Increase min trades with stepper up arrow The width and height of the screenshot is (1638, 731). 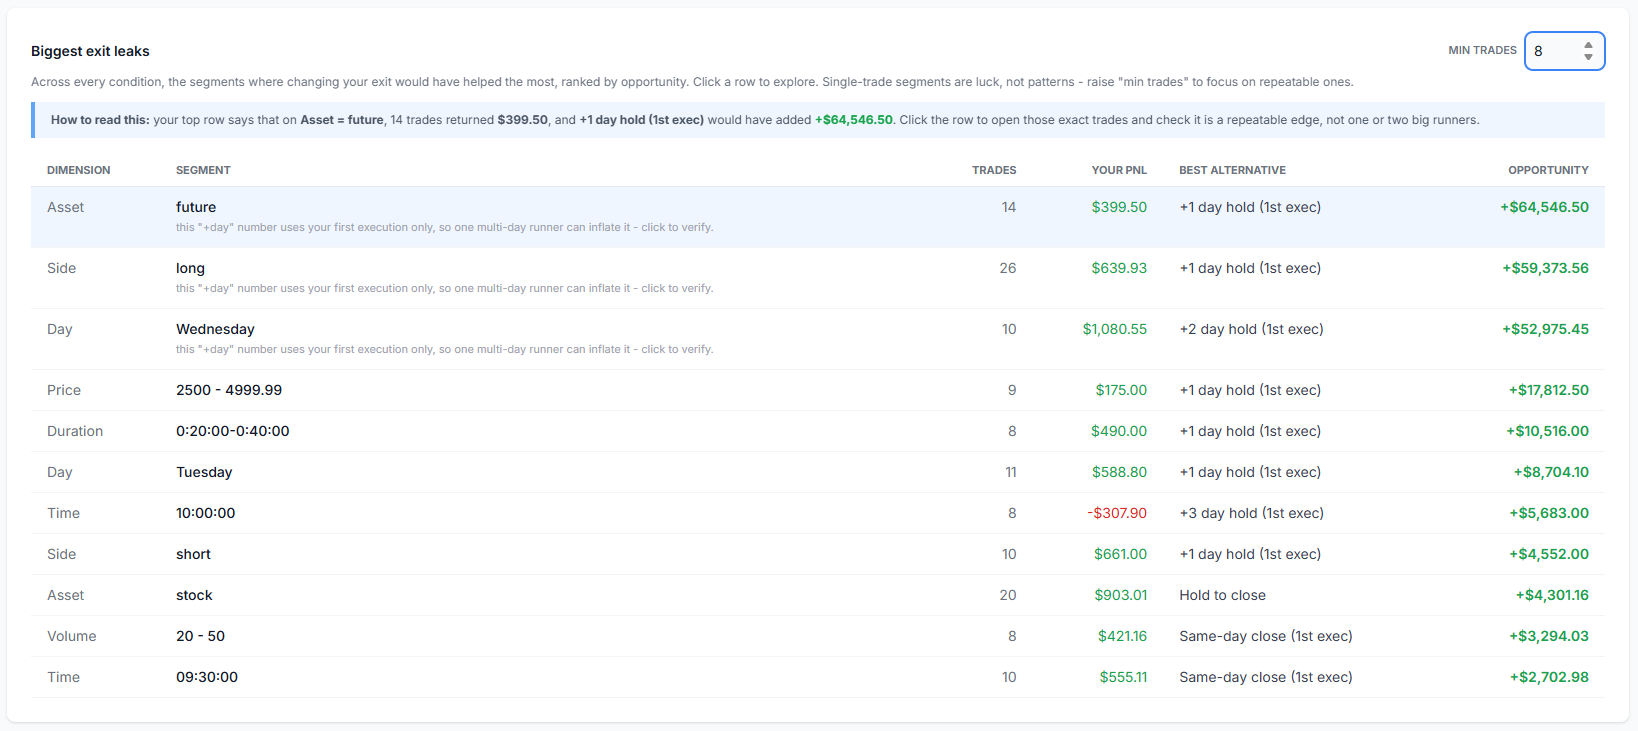point(1588,45)
